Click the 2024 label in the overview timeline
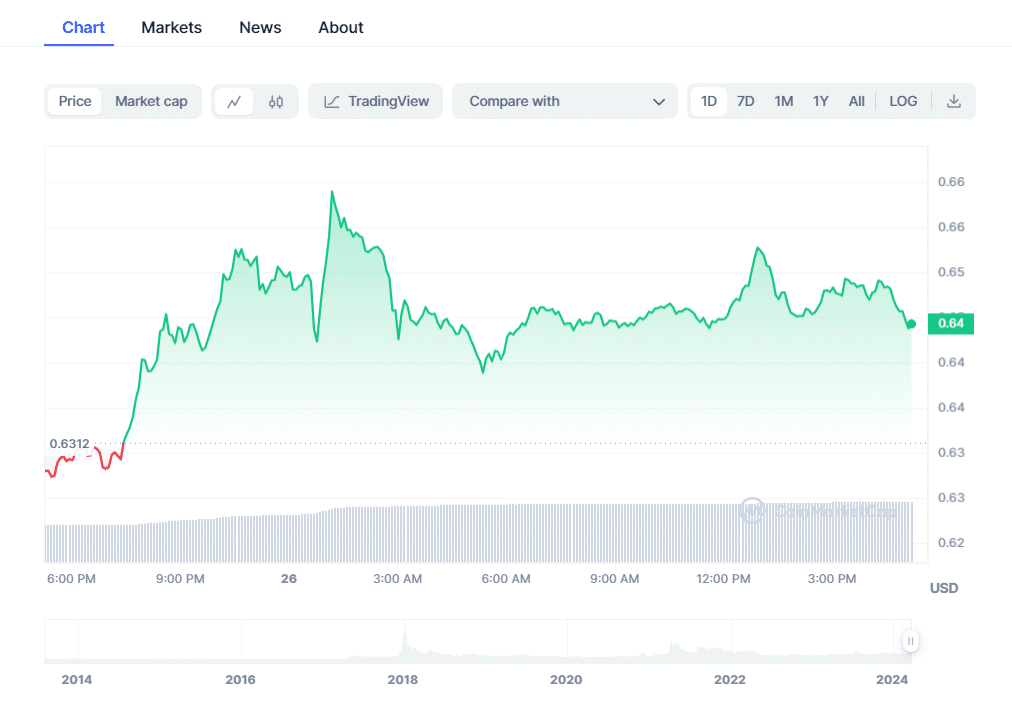This screenshot has width=1012, height=702. (x=892, y=679)
